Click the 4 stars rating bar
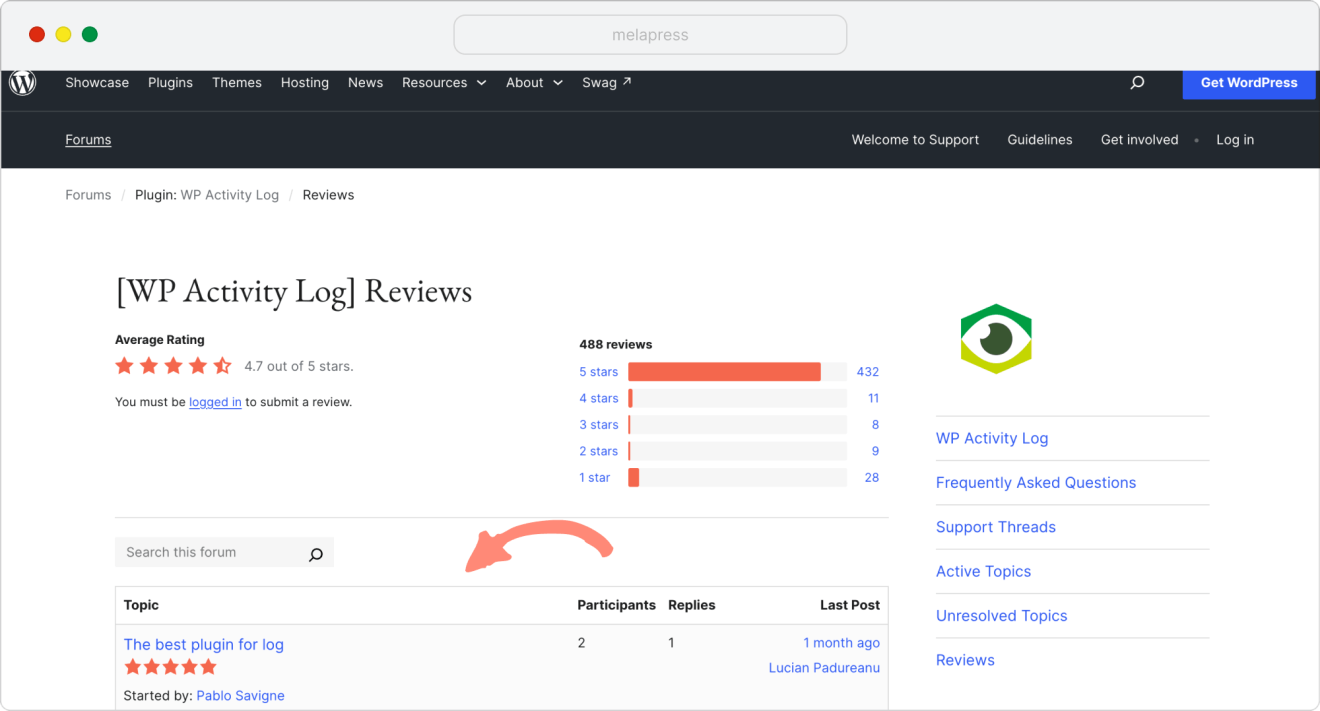The image size is (1320, 711). [737, 398]
